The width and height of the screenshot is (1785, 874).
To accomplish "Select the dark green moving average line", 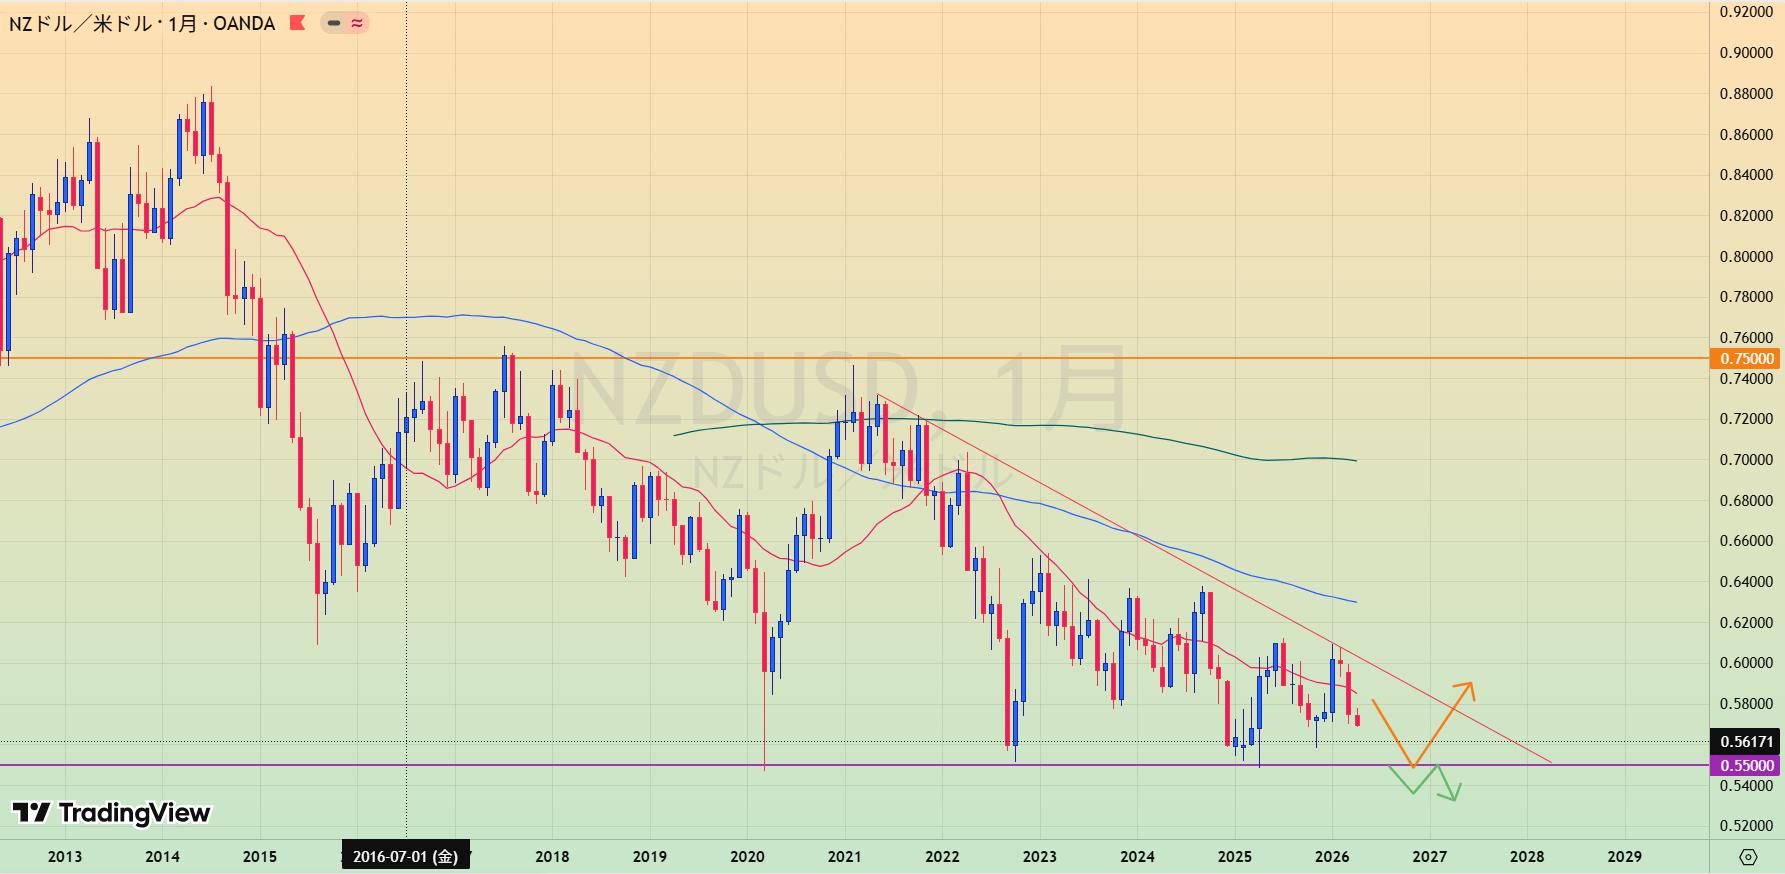I will click(1000, 424).
